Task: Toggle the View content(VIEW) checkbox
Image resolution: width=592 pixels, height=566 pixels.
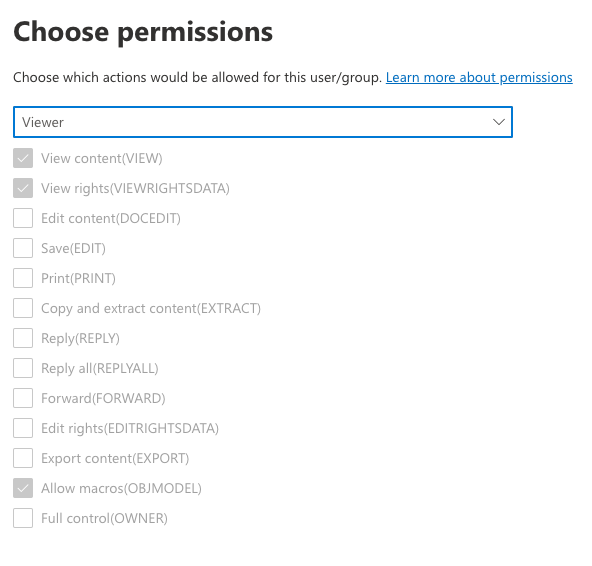Action: tap(23, 158)
